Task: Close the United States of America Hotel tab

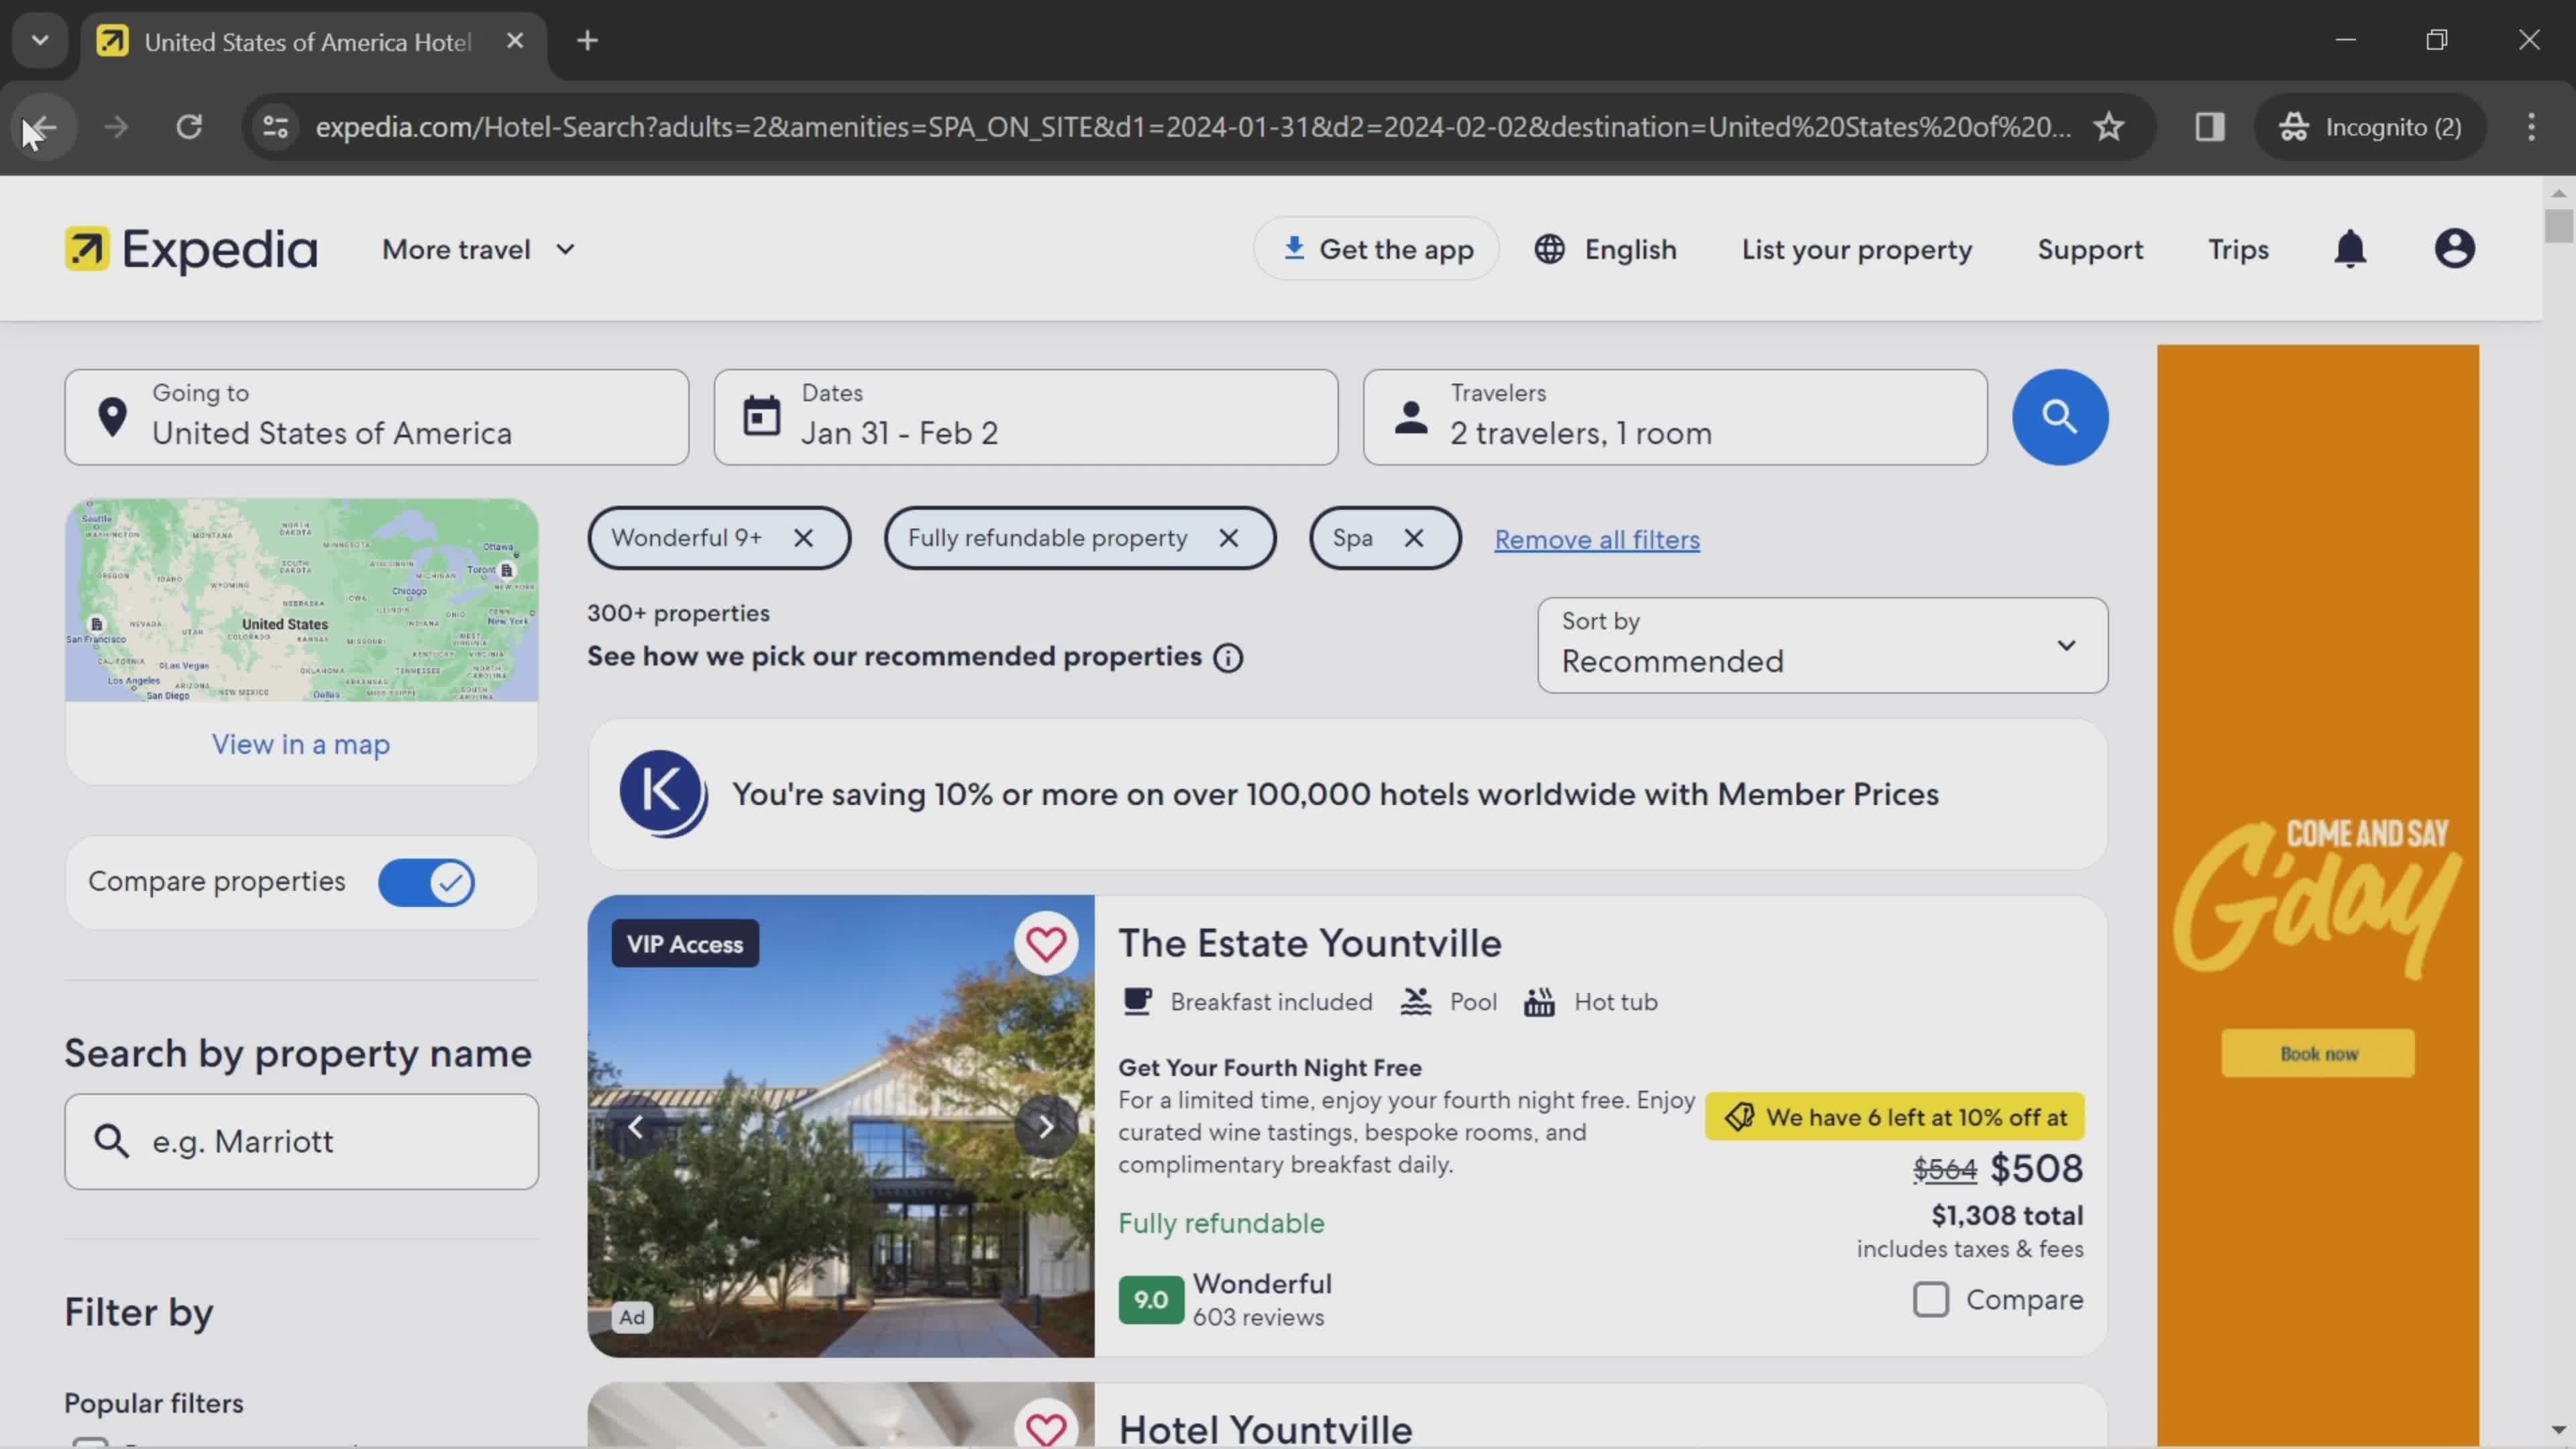Action: (x=515, y=41)
